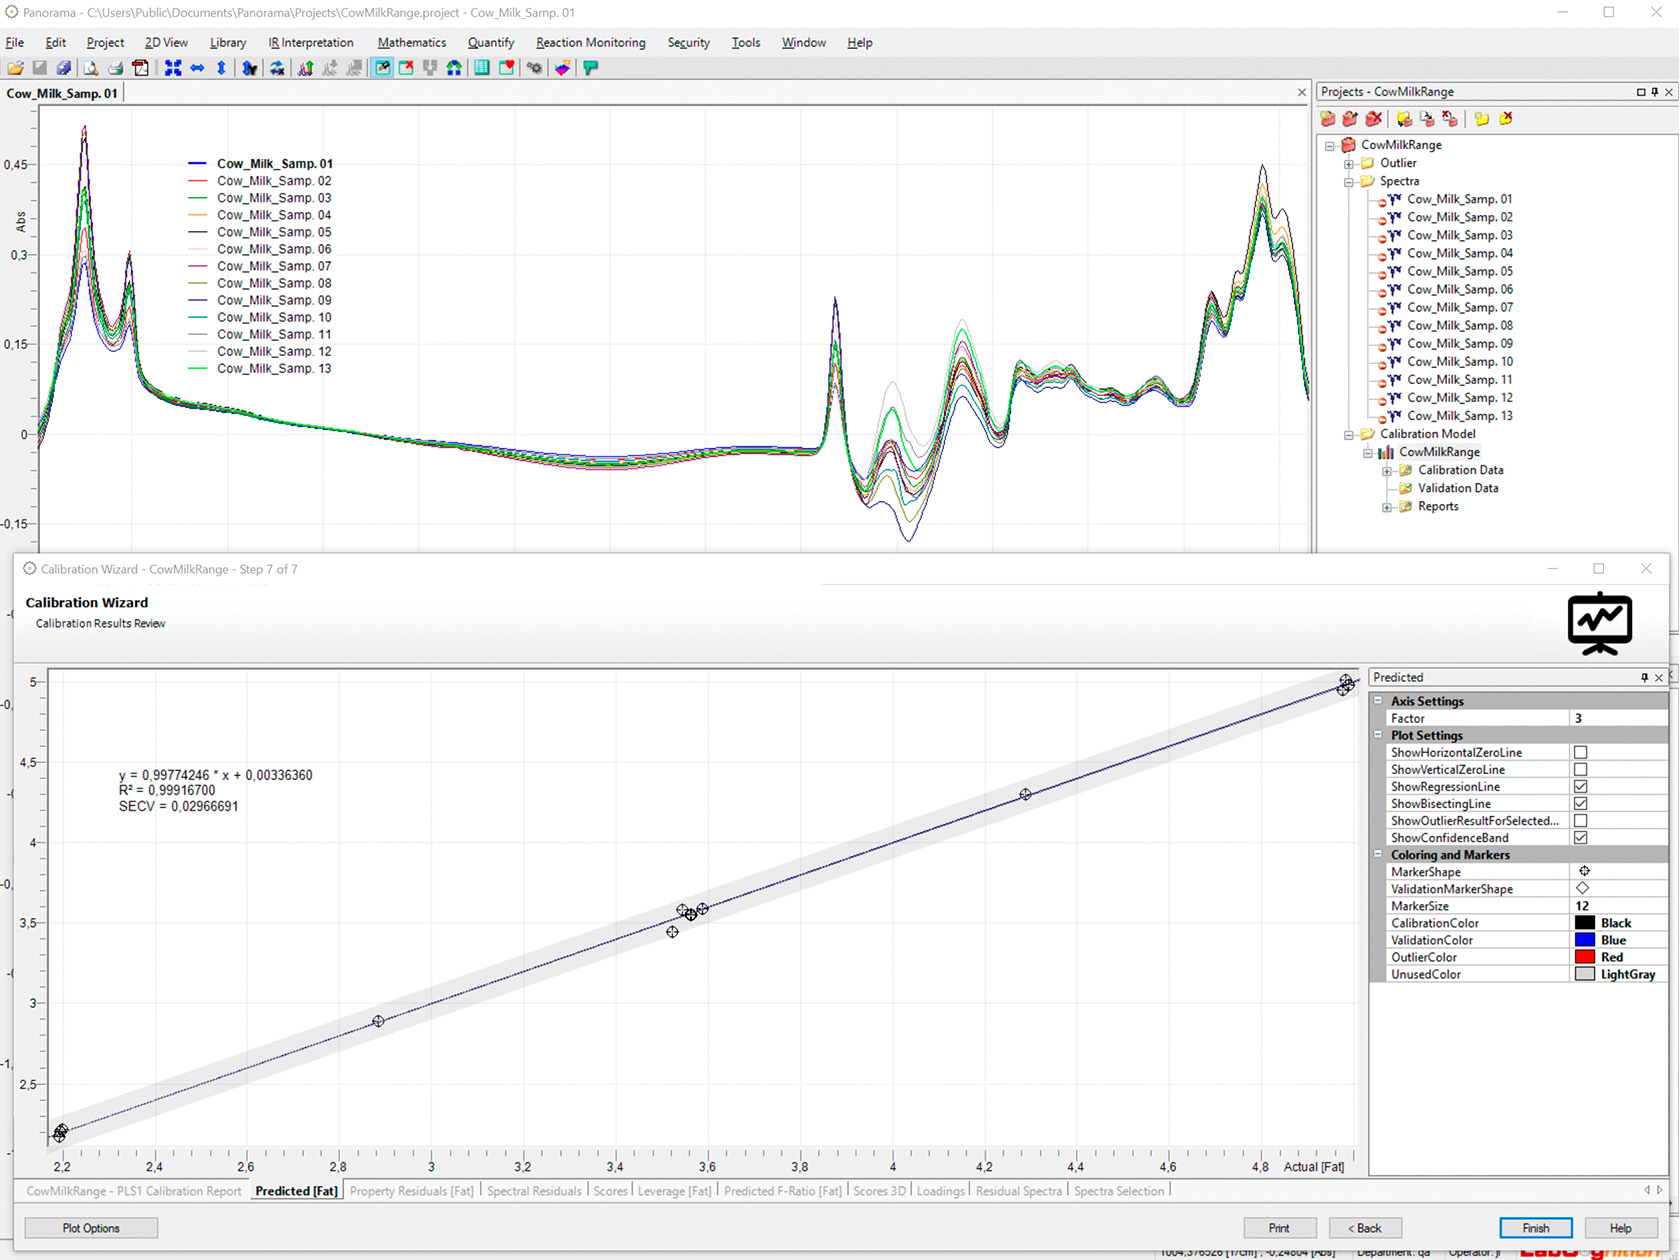Click the Finish button in Calibration Wizard
This screenshot has height=1260, width=1680.
tap(1535, 1228)
